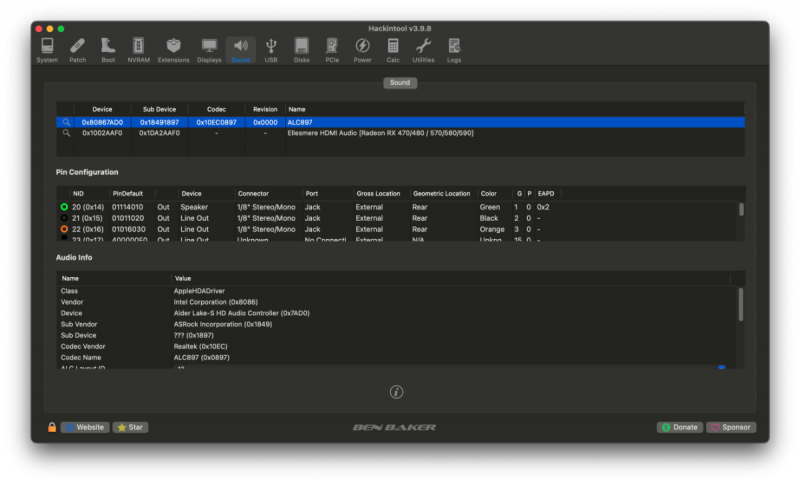Click the info icon at bottom

tap(396, 392)
